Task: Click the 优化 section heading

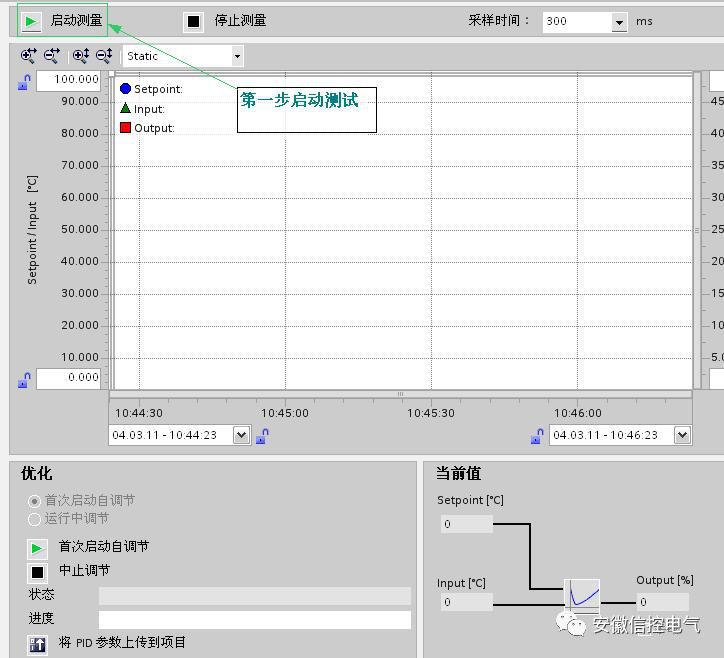Action: pyautogui.click(x=36, y=474)
